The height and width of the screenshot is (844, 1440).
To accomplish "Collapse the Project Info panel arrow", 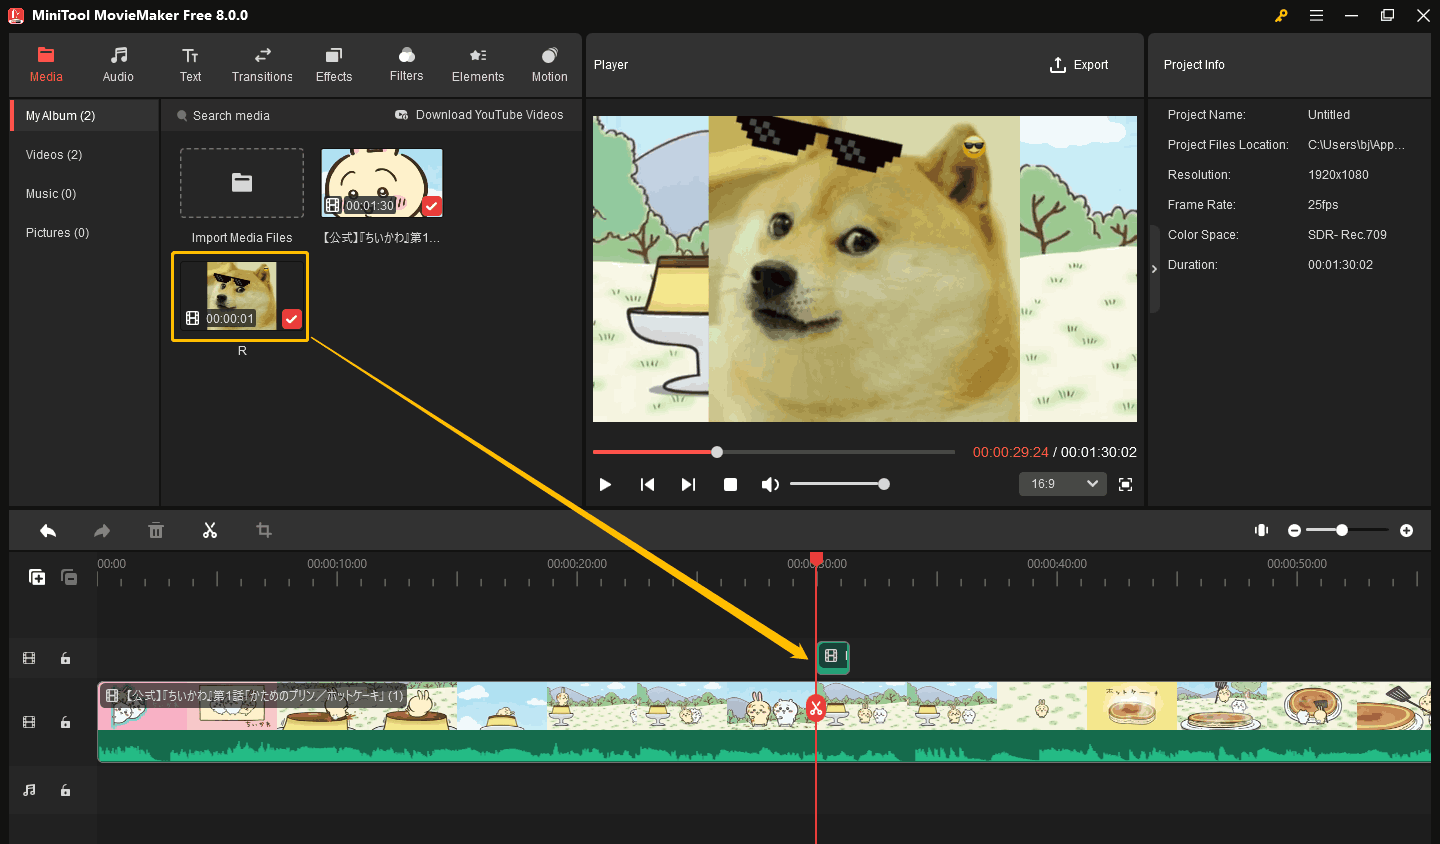I will (x=1154, y=269).
